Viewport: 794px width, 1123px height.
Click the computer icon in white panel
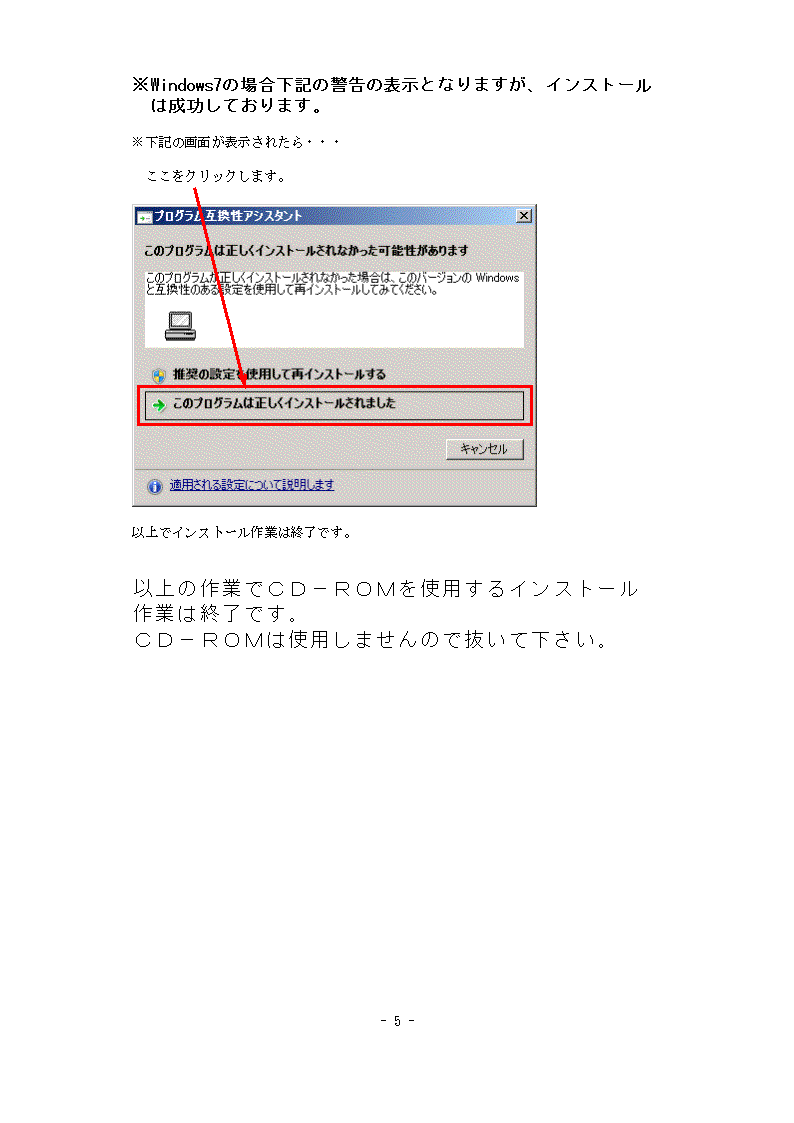click(x=180, y=326)
